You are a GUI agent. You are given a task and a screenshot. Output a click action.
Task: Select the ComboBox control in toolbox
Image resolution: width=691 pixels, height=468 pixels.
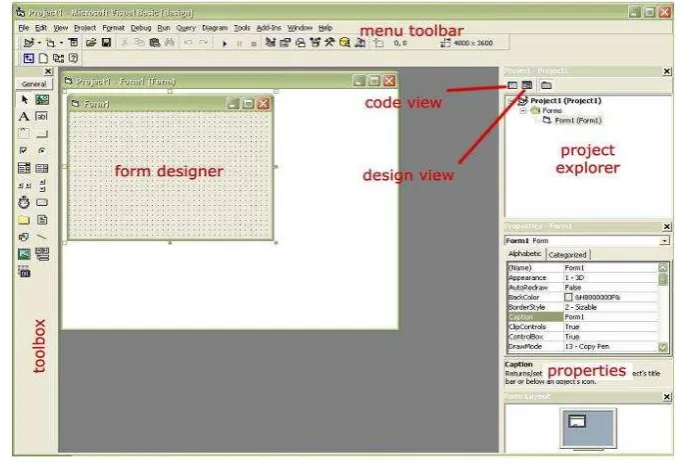(x=24, y=168)
